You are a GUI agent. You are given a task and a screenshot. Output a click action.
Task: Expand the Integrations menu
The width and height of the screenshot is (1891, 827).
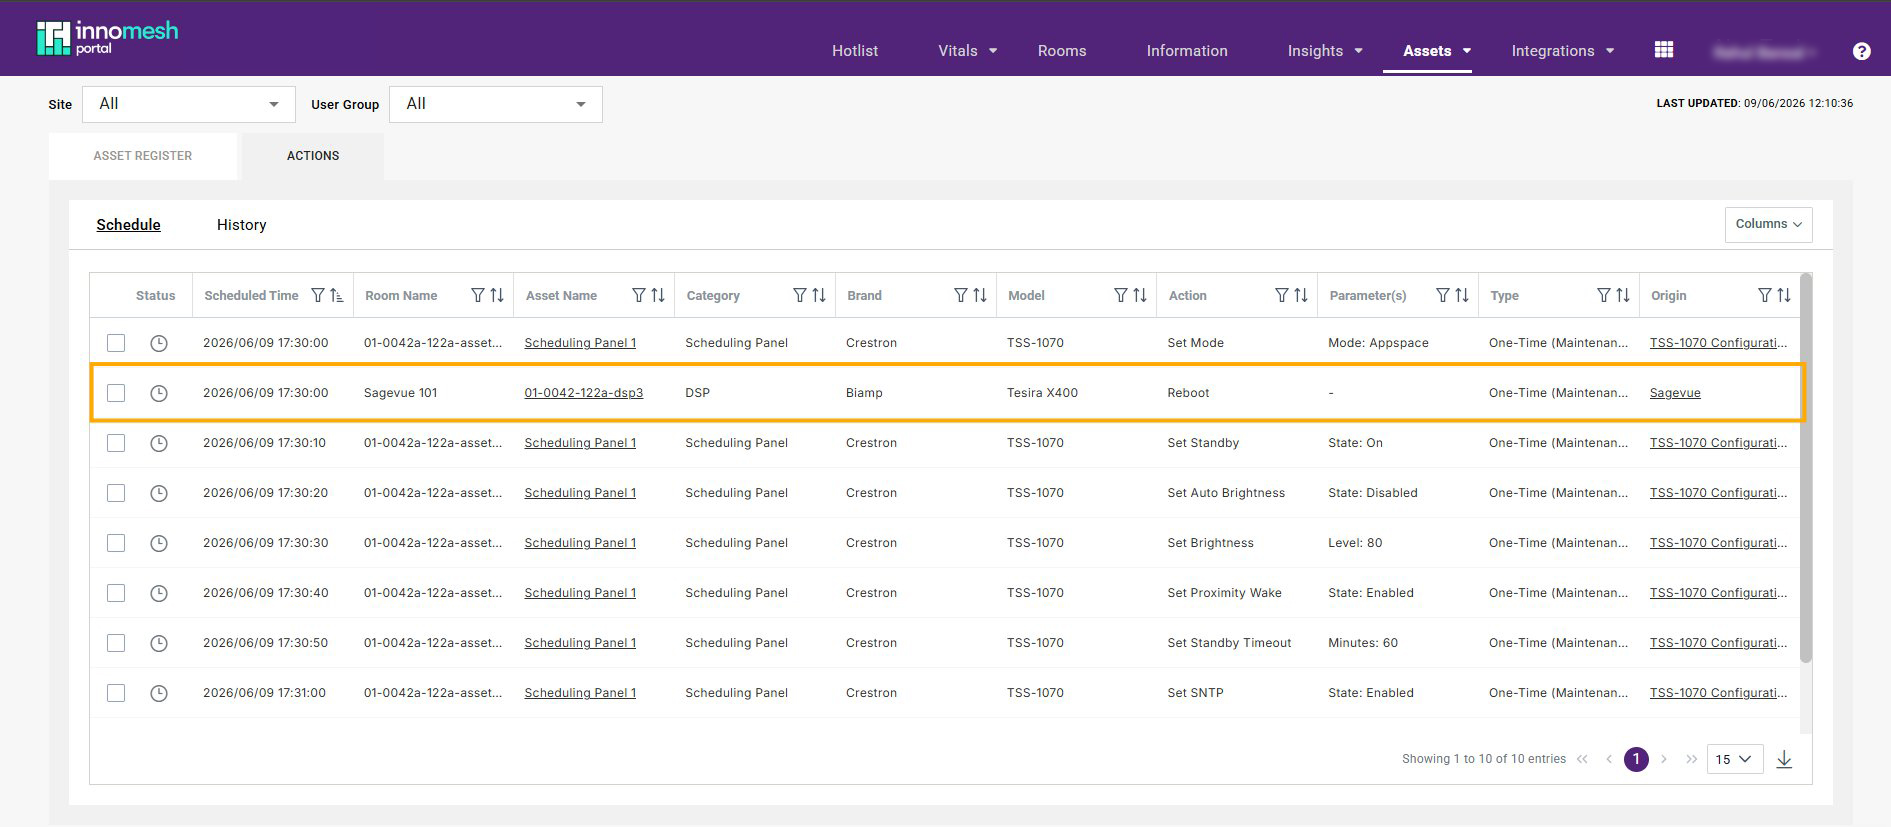(1563, 51)
